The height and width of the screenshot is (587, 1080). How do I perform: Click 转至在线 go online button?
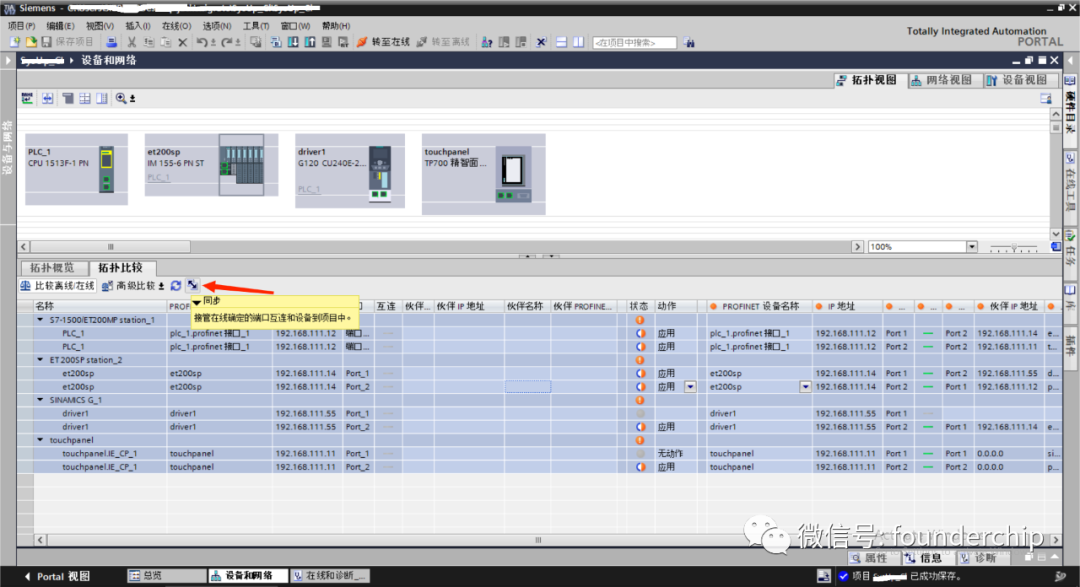coord(383,42)
